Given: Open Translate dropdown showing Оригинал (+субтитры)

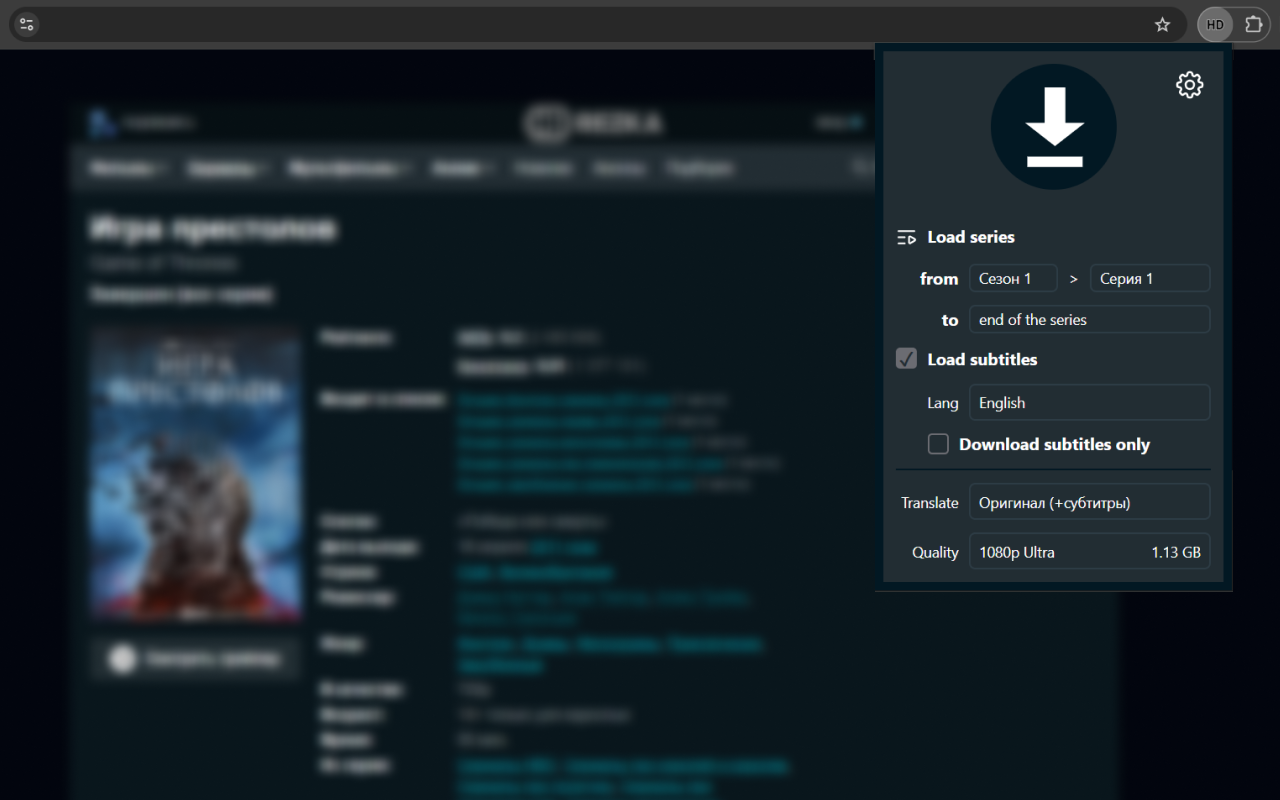Looking at the screenshot, I should [x=1089, y=502].
